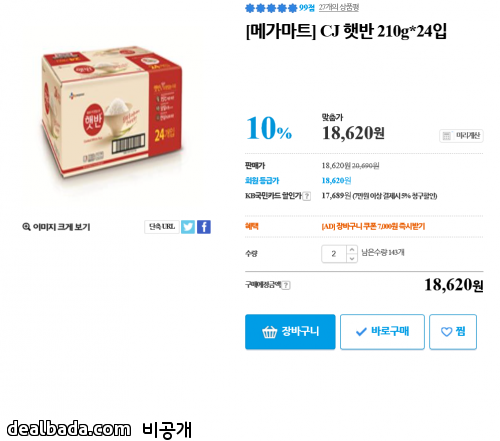Image resolution: width=500 pixels, height=441 pixels.
Task: Click the 햇반 box product image
Action: pyautogui.click(x=112, y=112)
